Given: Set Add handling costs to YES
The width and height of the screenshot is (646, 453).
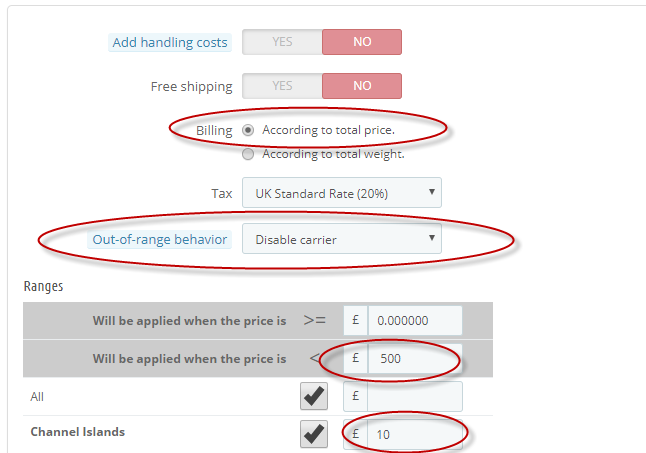Looking at the screenshot, I should coord(282,42).
